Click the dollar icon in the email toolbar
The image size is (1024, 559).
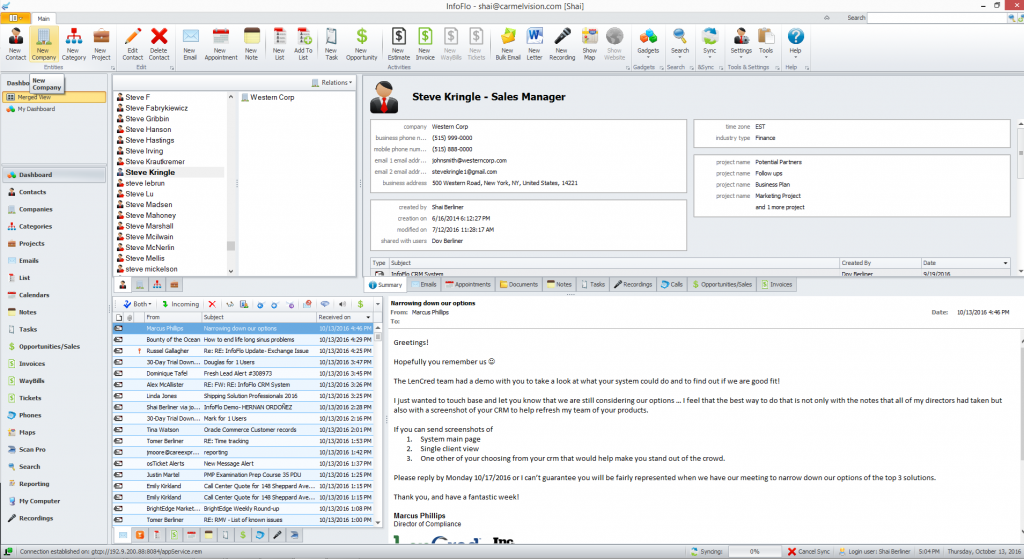[x=360, y=304]
